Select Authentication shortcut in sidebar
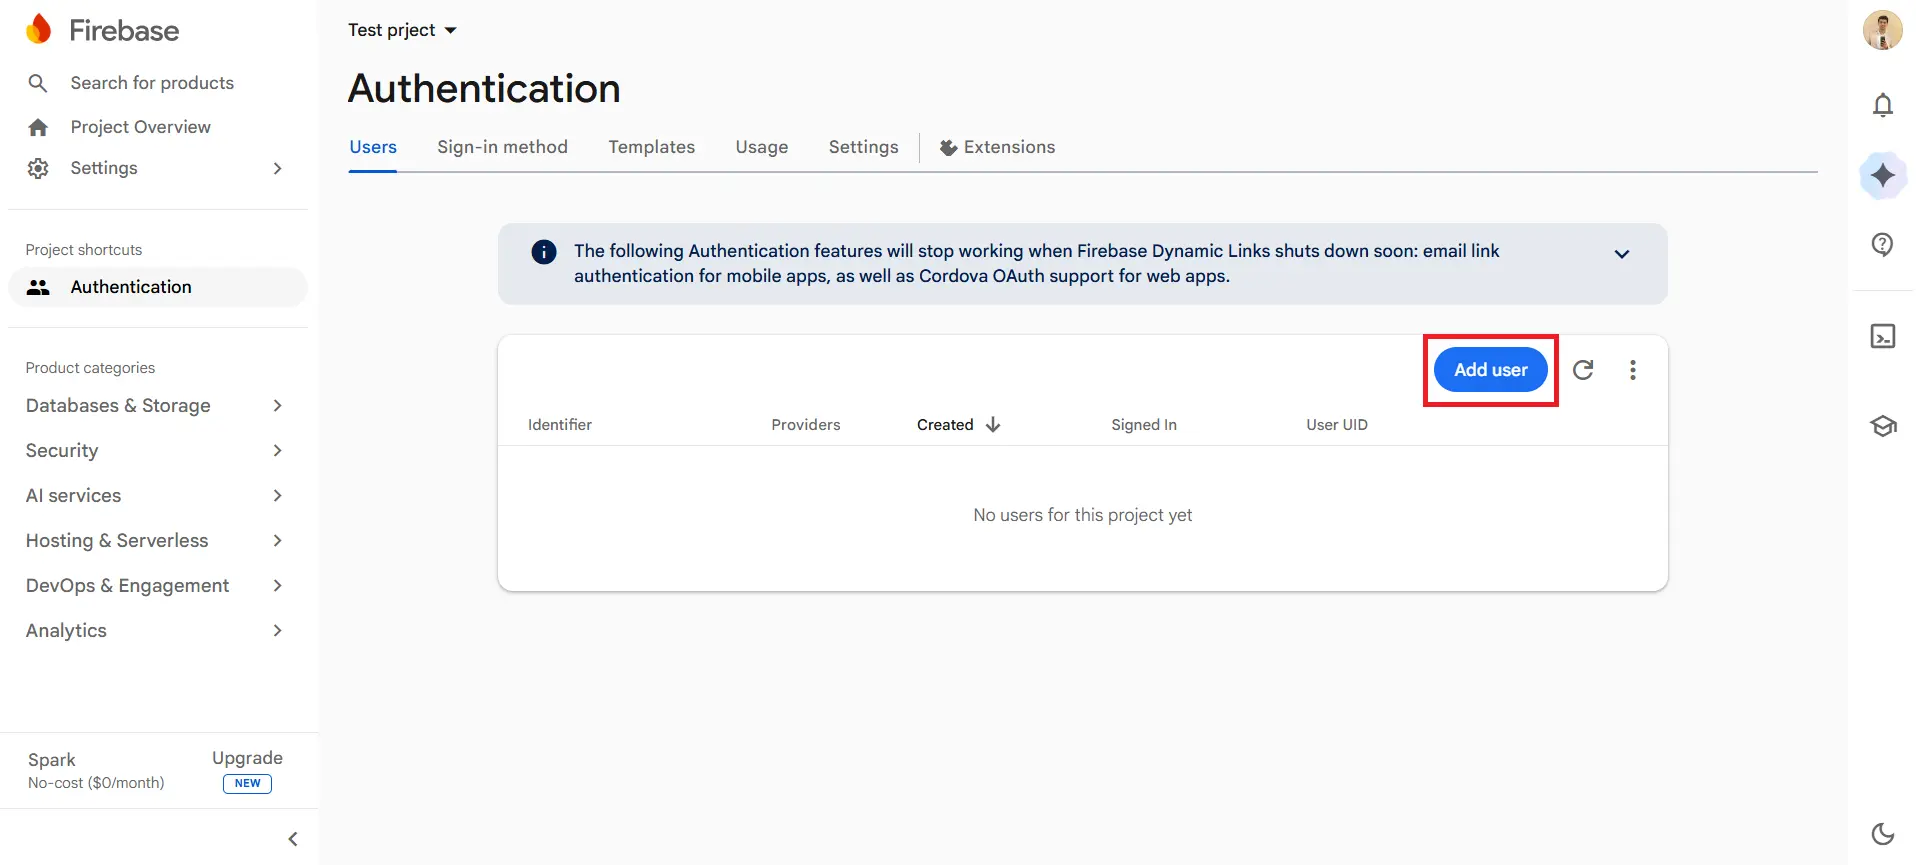Viewport: 1916px width, 865px height. coord(158,287)
